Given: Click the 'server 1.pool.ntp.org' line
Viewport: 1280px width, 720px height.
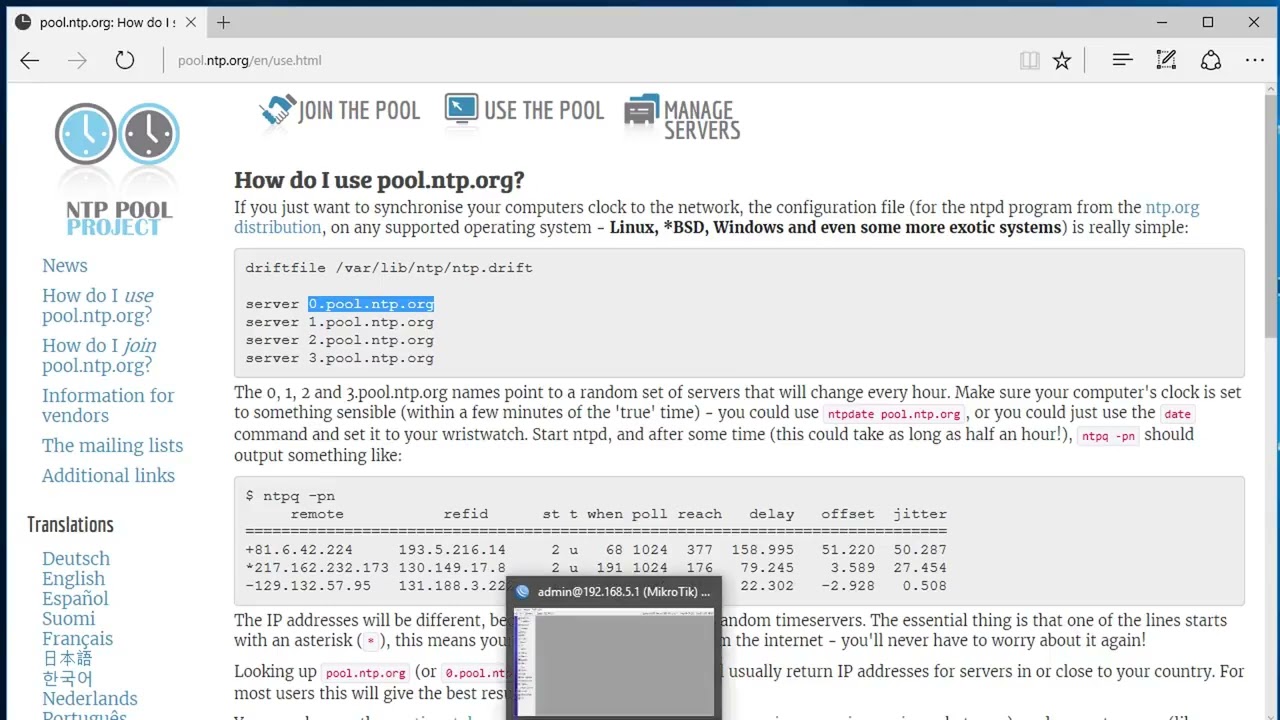Looking at the screenshot, I should click(x=340, y=322).
